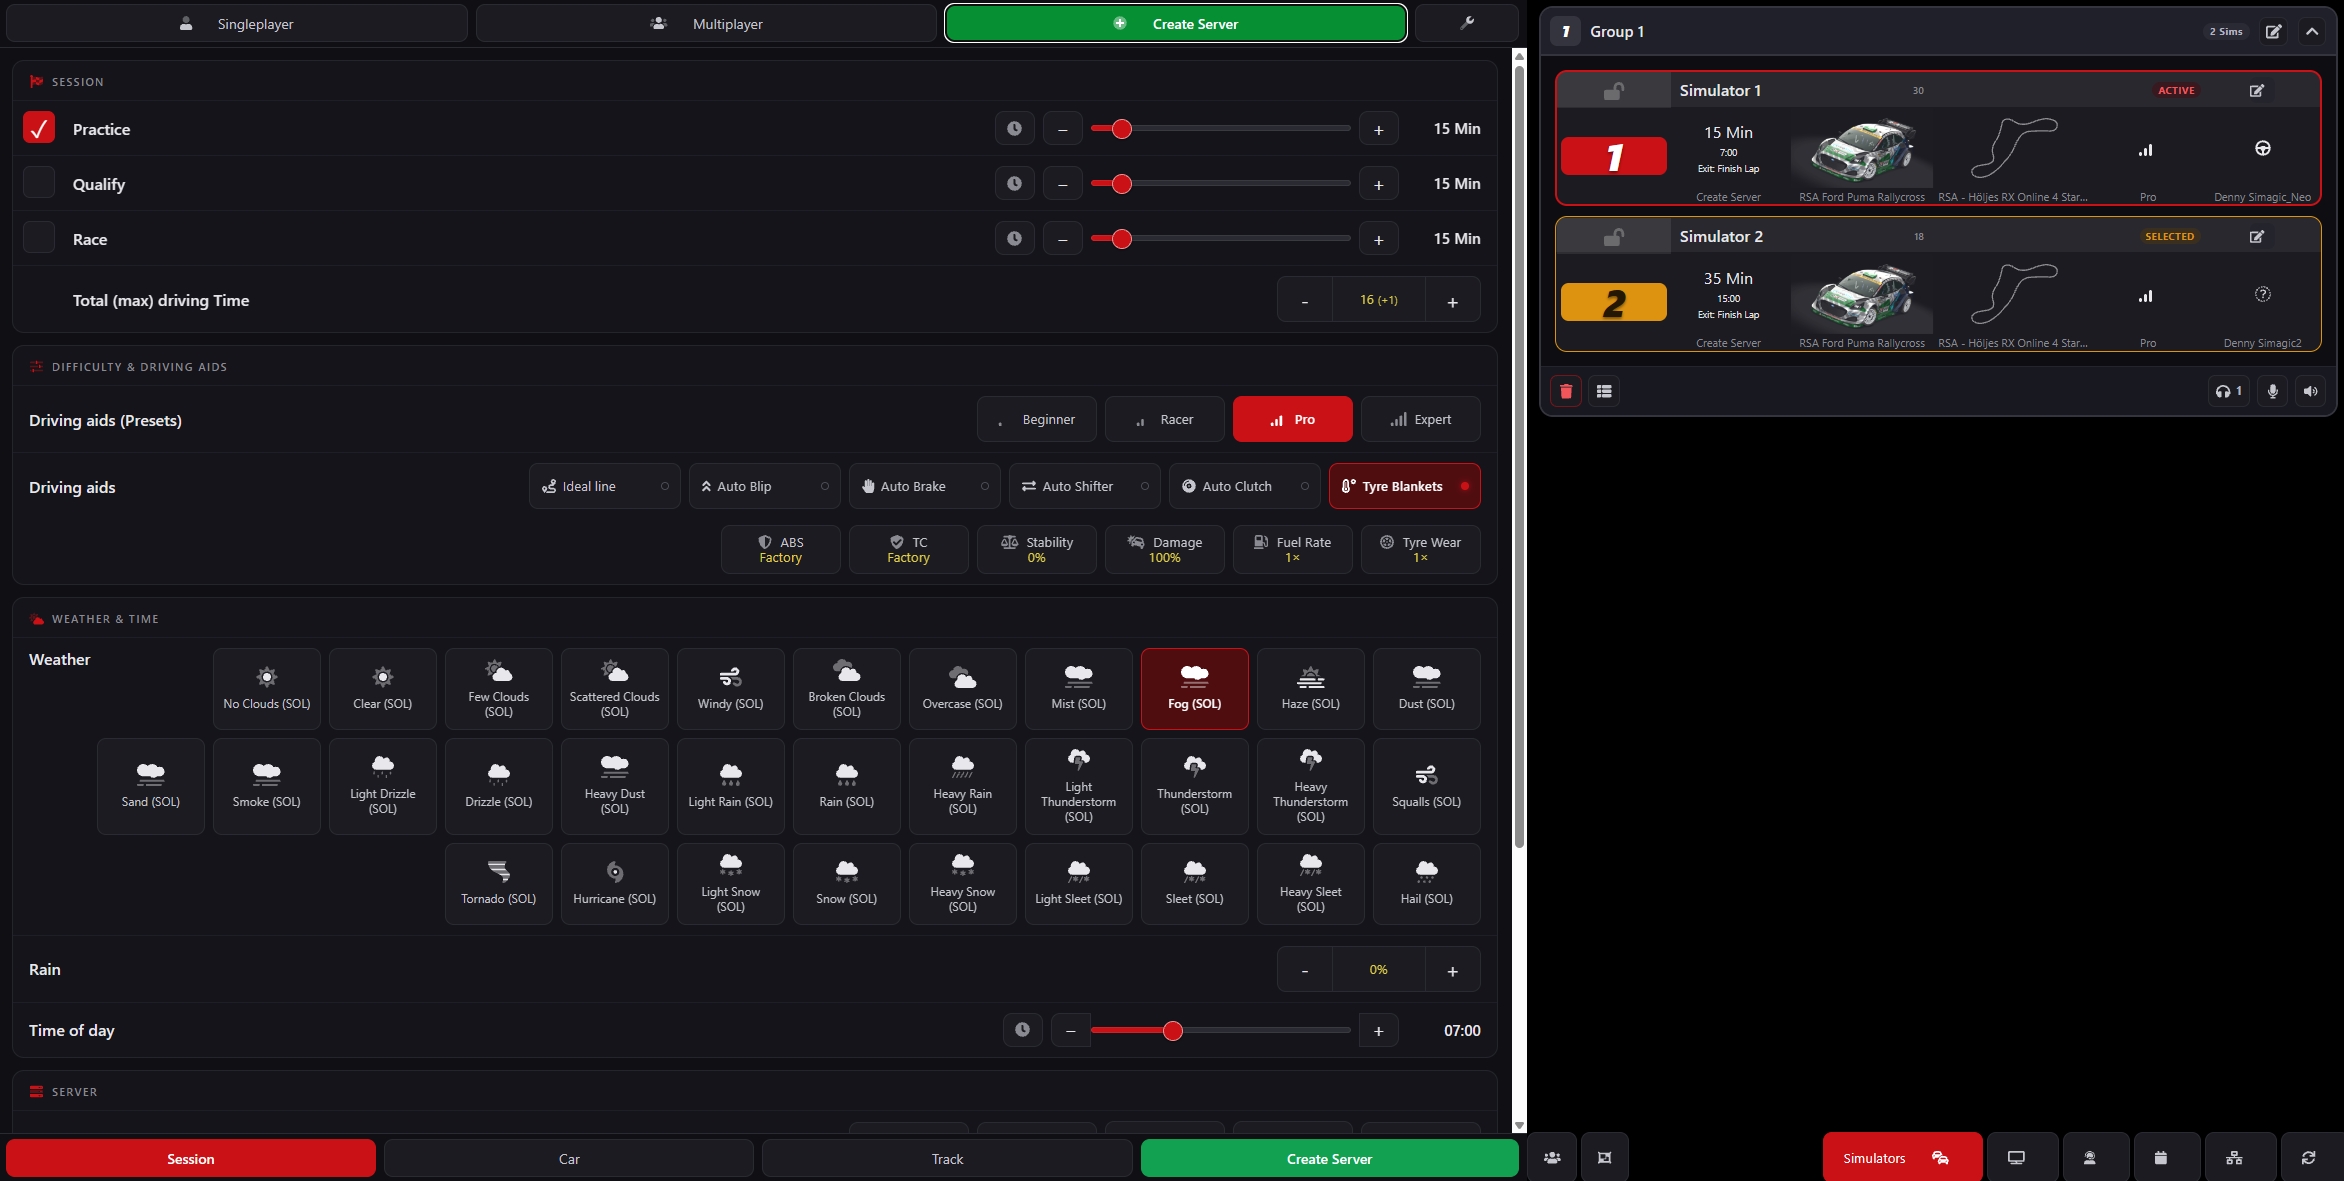
Task: Edit Group 1 with the pencil icon
Action: (2274, 32)
